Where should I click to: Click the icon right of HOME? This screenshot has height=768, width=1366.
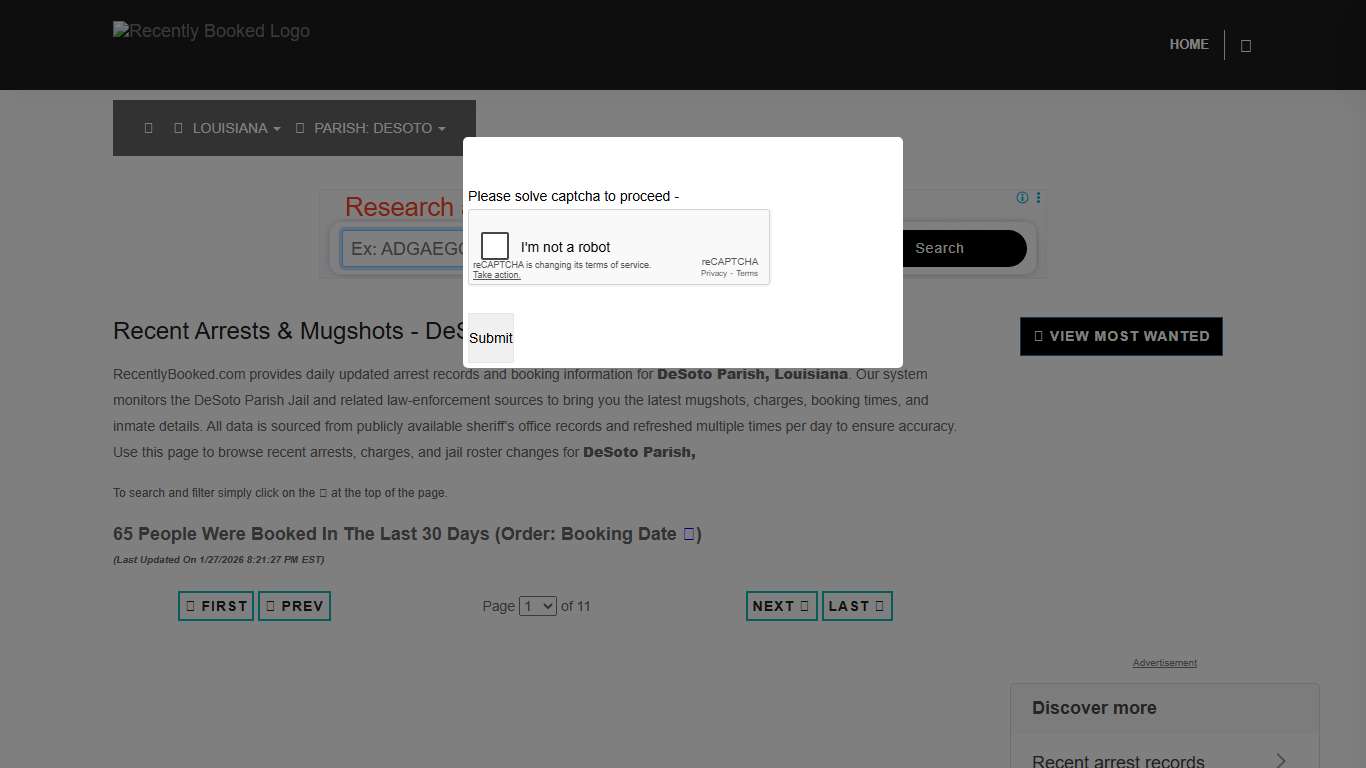(x=1246, y=46)
